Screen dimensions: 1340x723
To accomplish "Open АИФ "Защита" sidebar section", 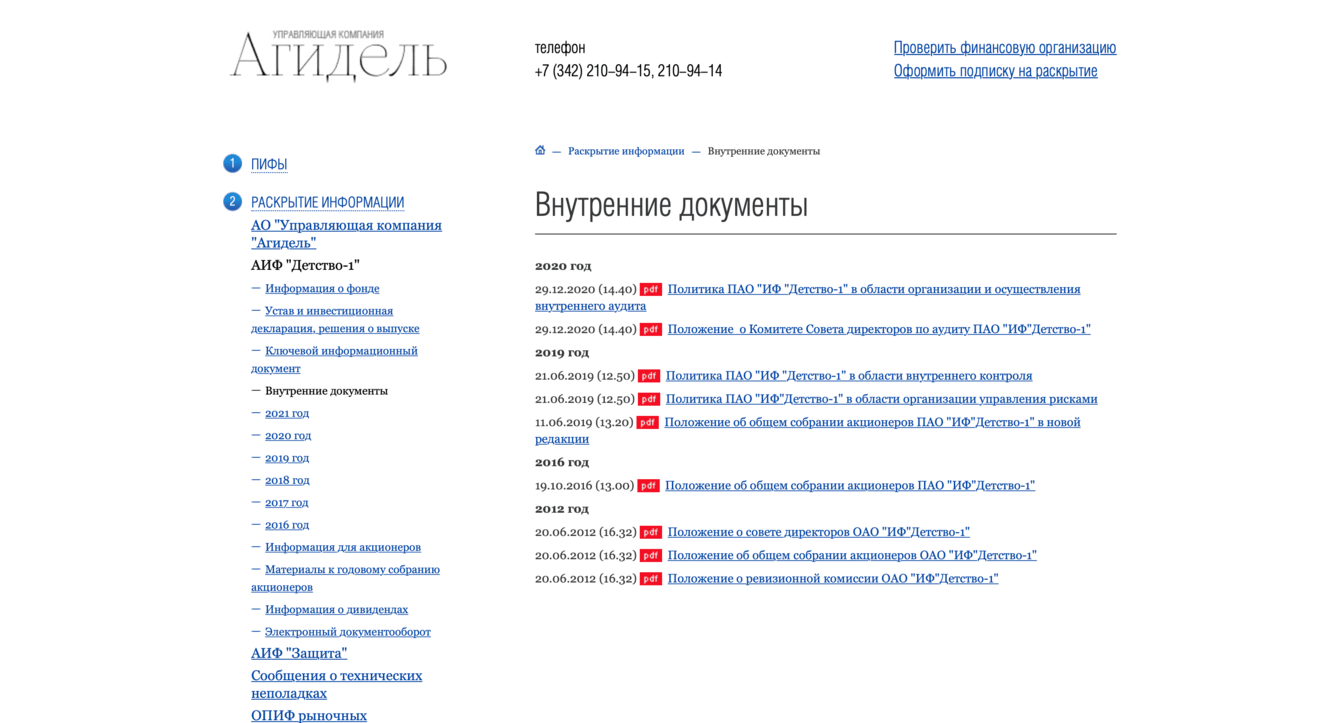I will pos(299,653).
